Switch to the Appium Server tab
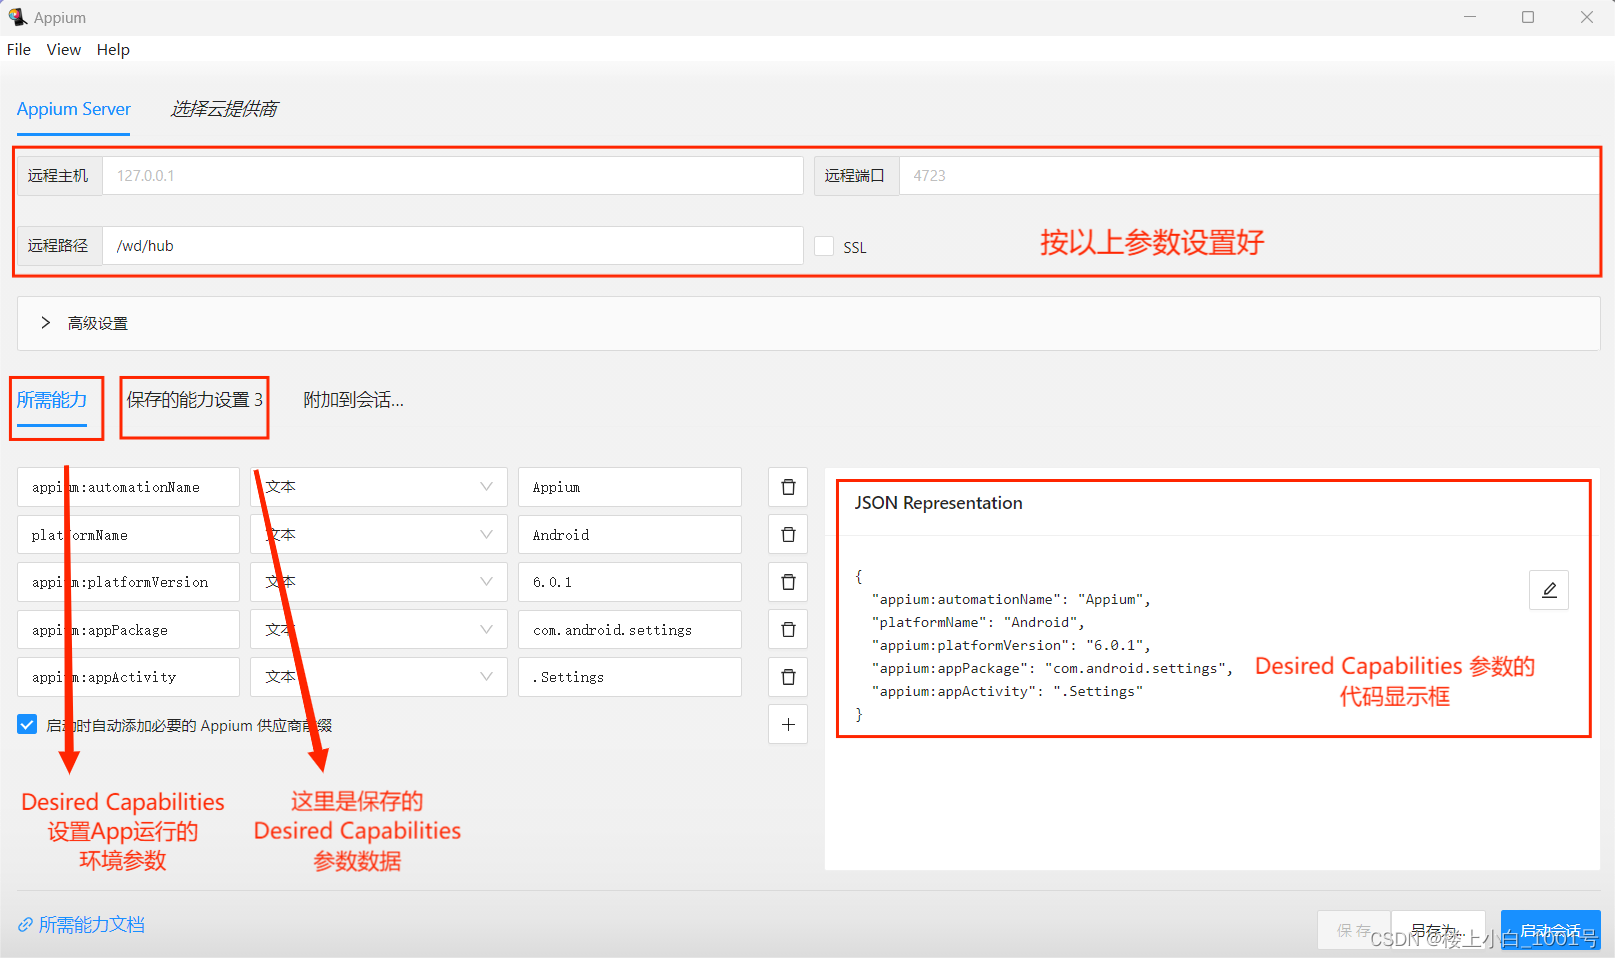The image size is (1615, 958). 74,109
